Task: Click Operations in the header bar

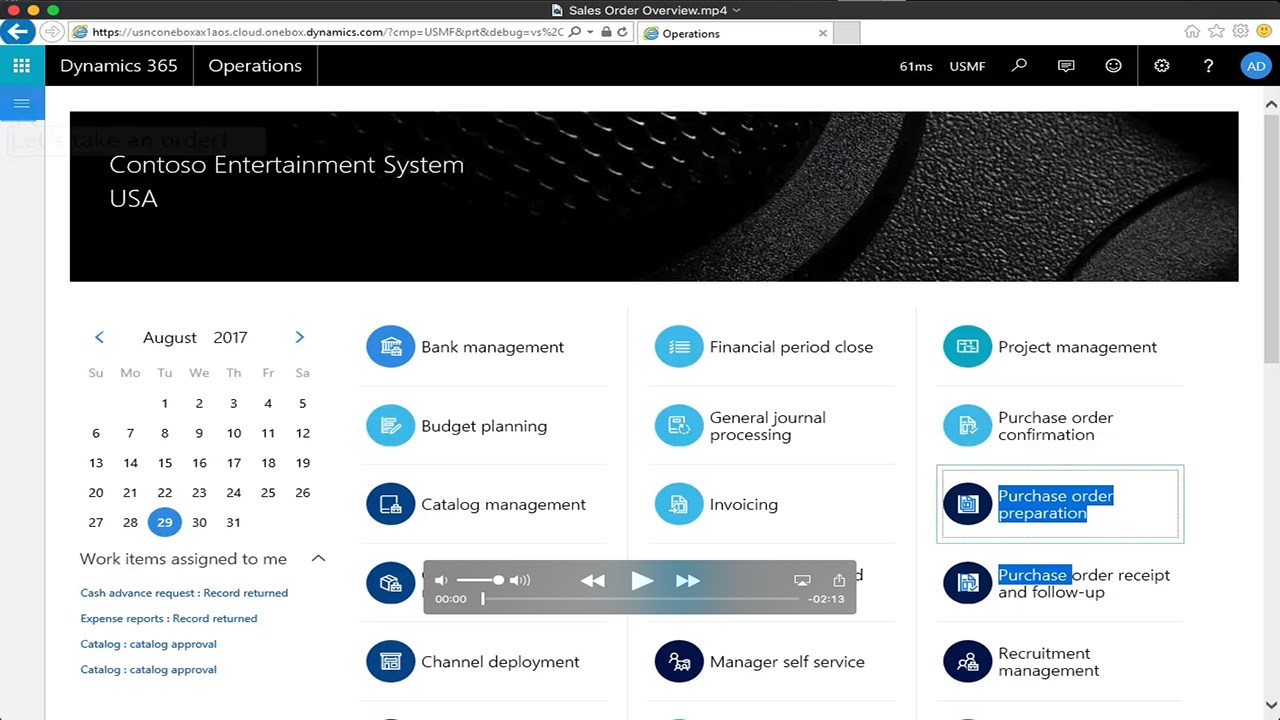Action: pos(255,66)
